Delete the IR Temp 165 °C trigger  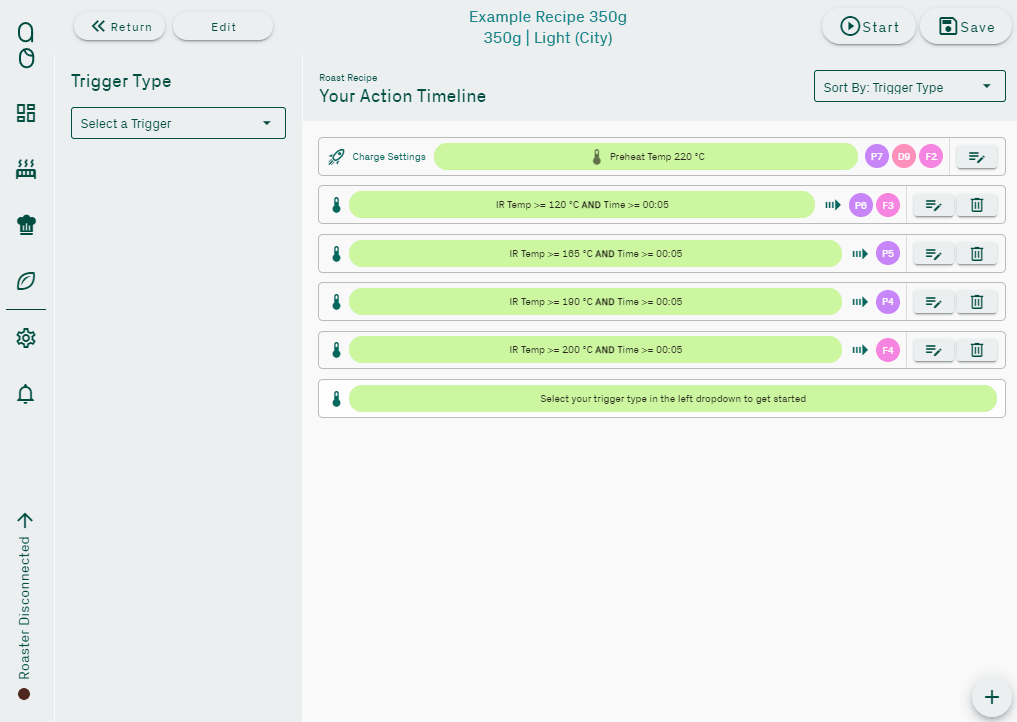tap(977, 254)
